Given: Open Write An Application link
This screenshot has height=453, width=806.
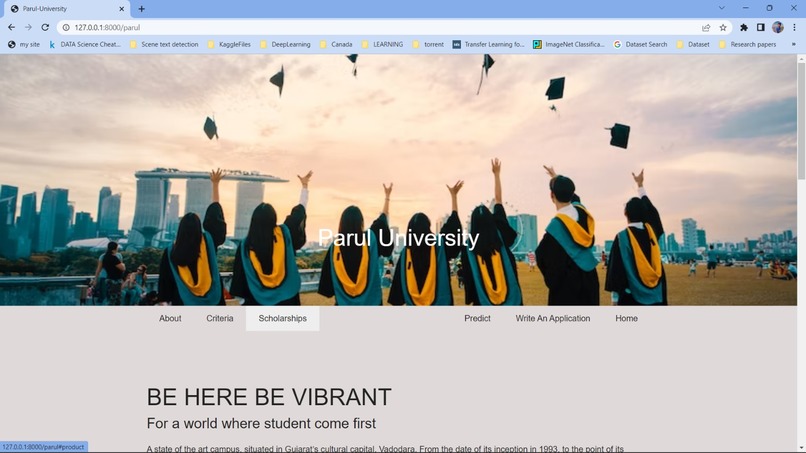Looking at the screenshot, I should tap(553, 318).
